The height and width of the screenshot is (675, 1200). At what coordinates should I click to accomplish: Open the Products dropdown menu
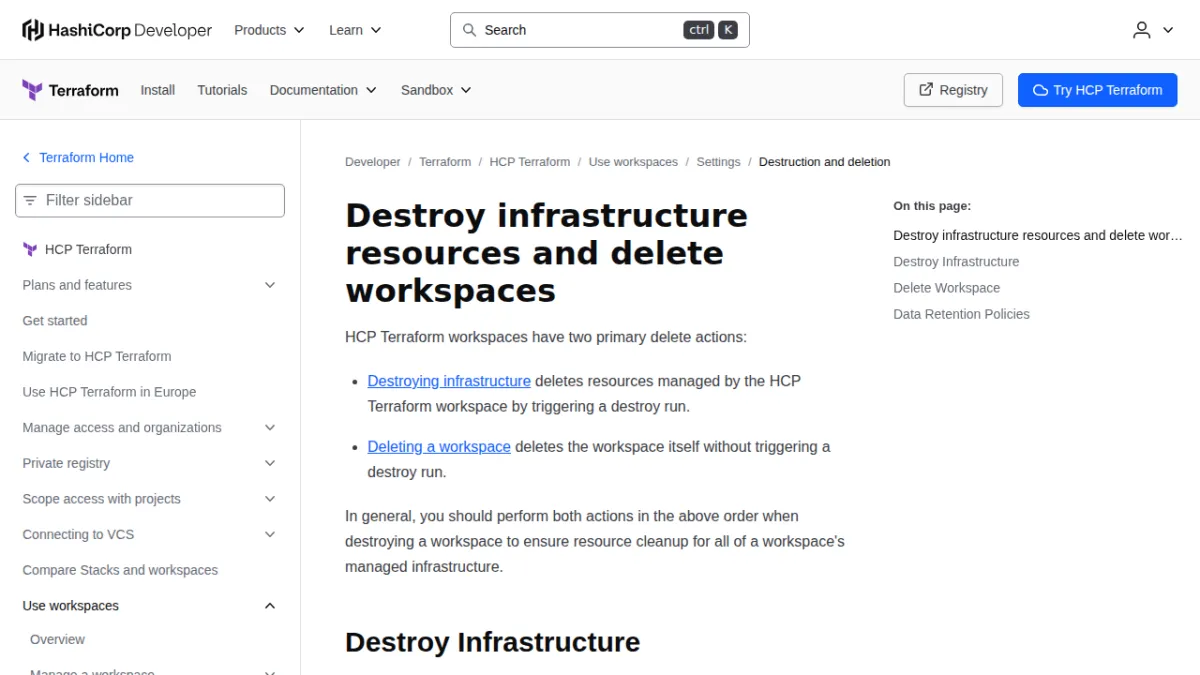(269, 30)
